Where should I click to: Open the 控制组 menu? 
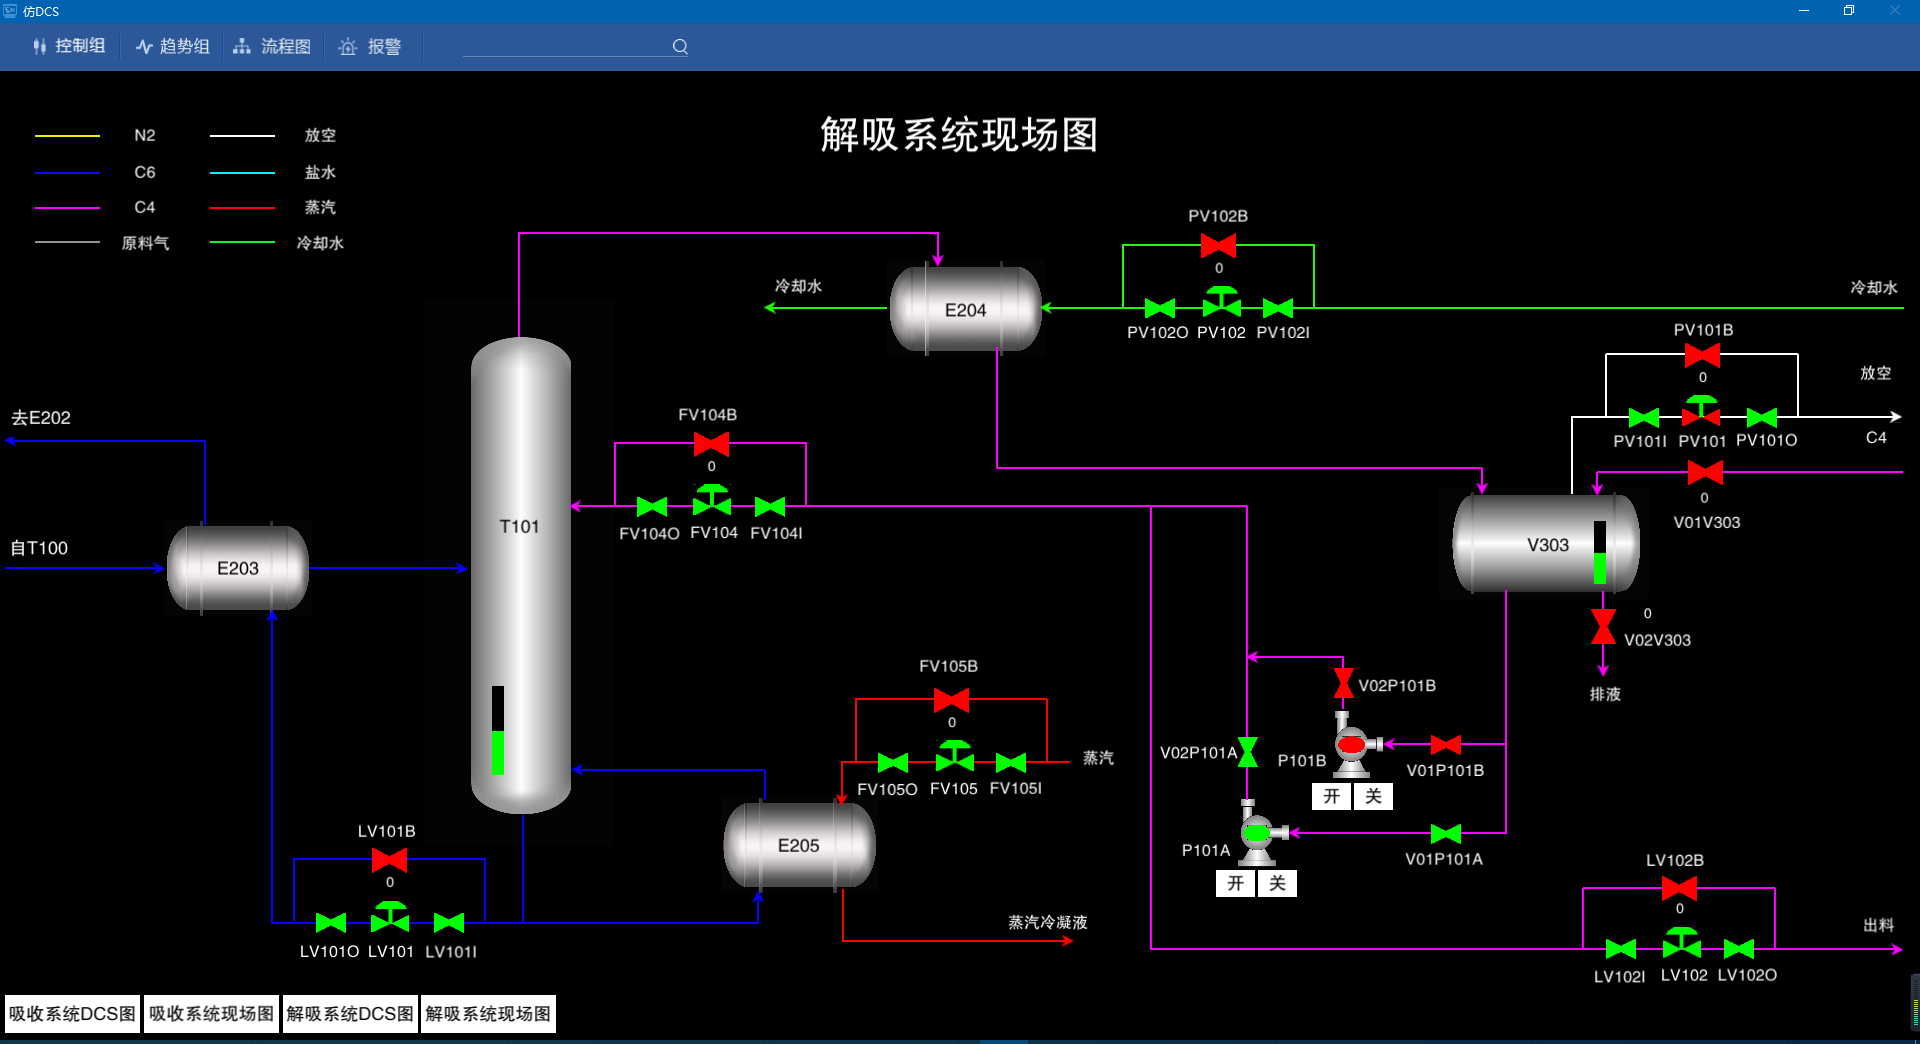(69, 46)
